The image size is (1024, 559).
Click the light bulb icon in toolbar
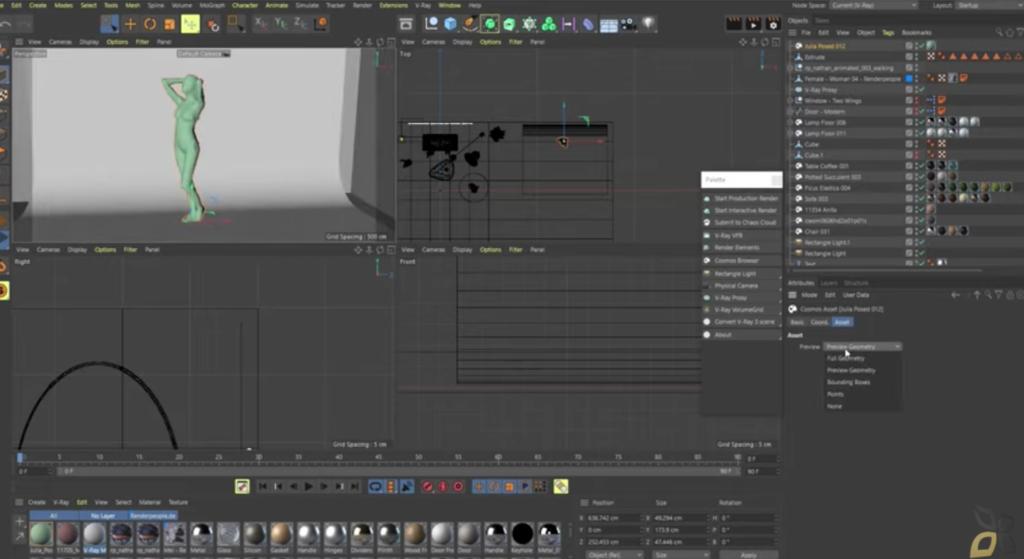(x=648, y=24)
